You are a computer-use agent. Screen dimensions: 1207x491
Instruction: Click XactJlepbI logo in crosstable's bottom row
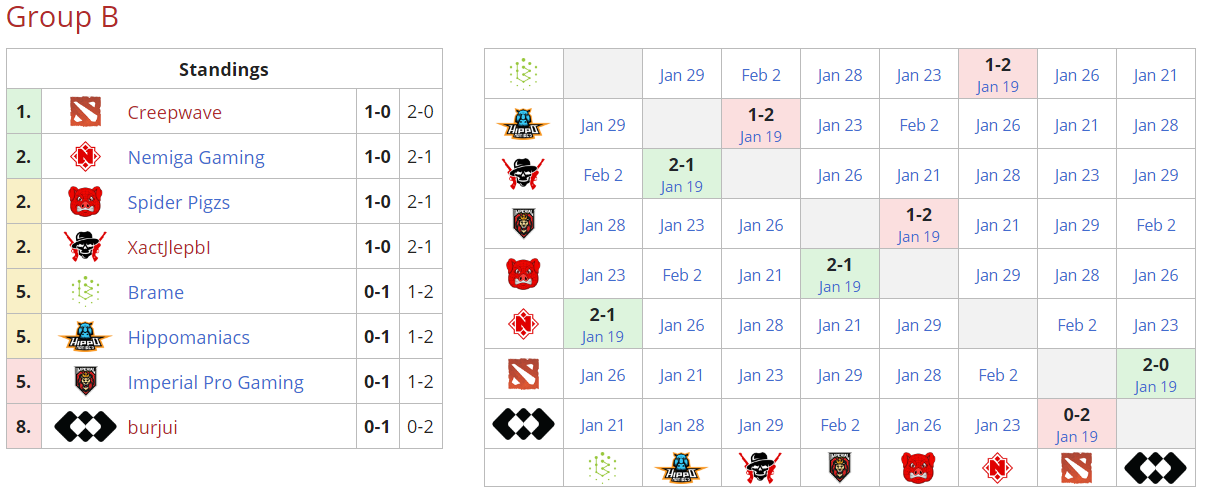(761, 467)
